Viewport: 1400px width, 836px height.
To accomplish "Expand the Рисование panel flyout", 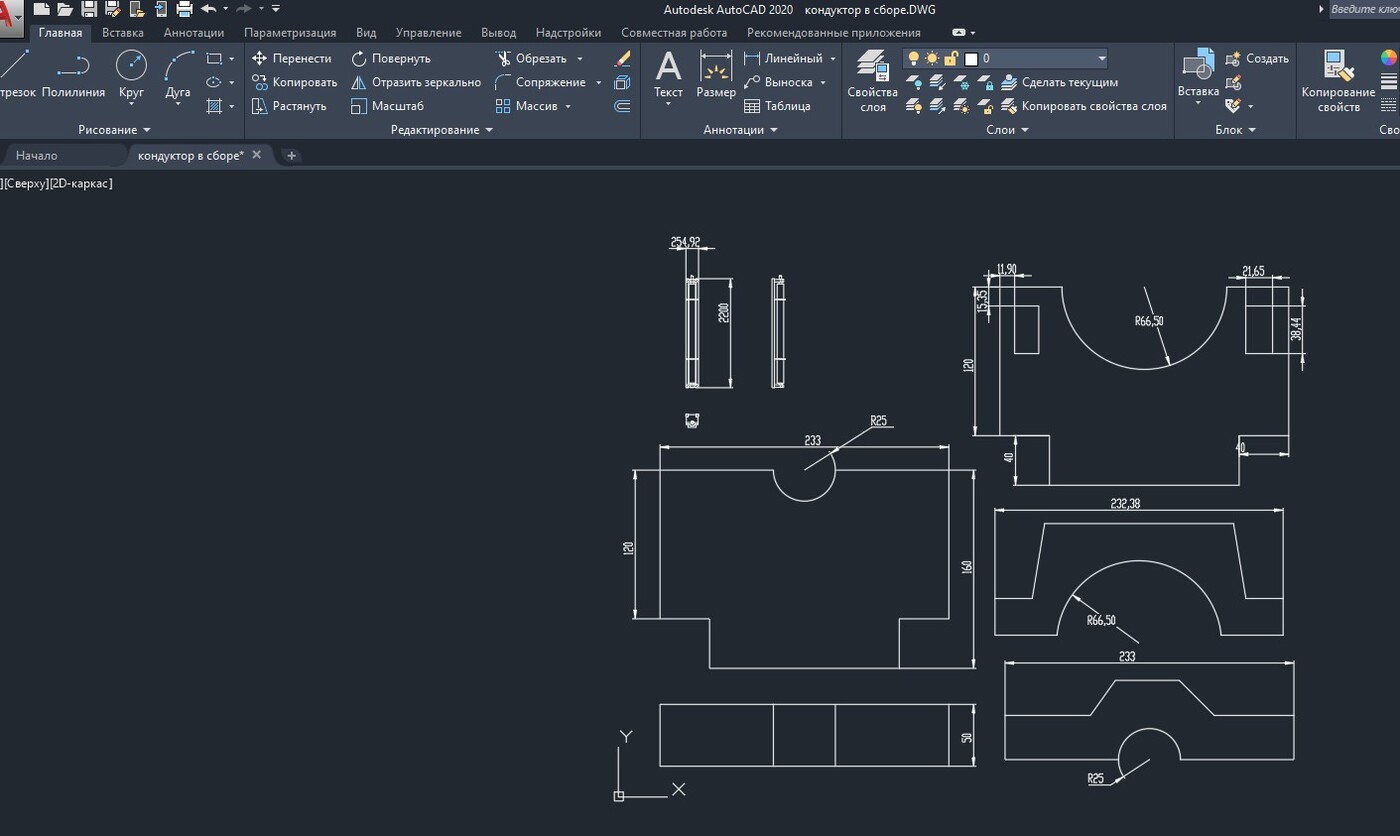I will tap(147, 130).
